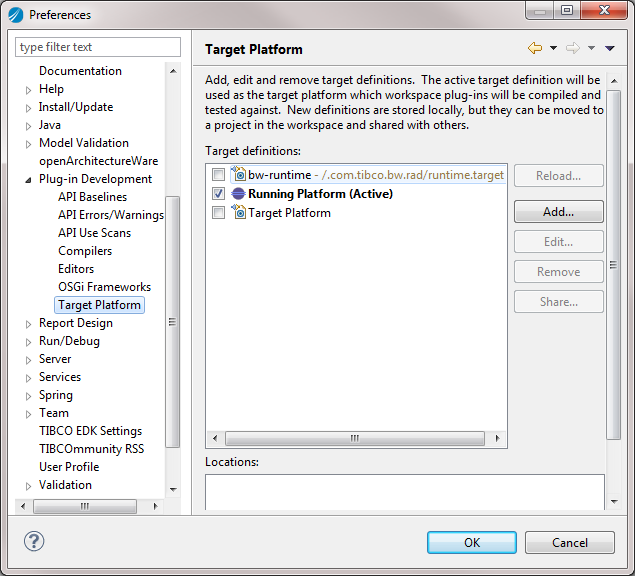
Task: Click right panel scroll up arrow
Action: (x=614, y=81)
